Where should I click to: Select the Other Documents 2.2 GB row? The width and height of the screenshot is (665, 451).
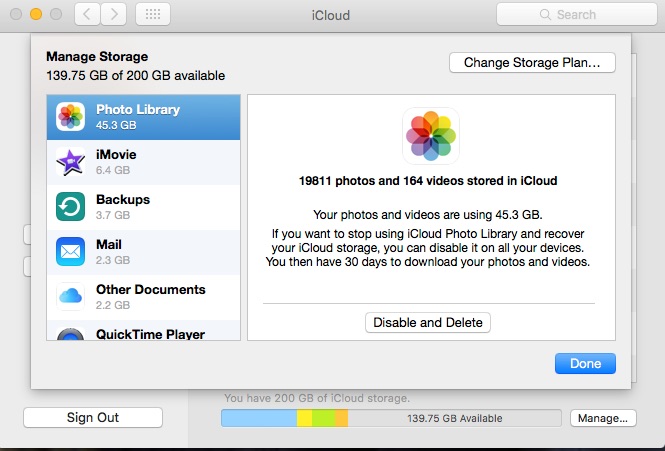coord(143,297)
